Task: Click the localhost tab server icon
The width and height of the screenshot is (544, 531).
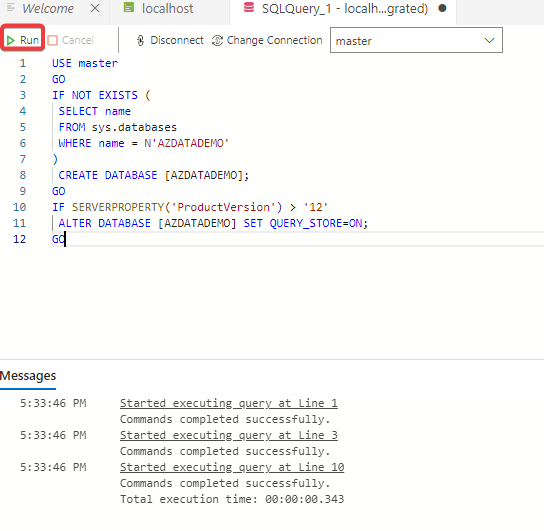Action: click(x=129, y=8)
